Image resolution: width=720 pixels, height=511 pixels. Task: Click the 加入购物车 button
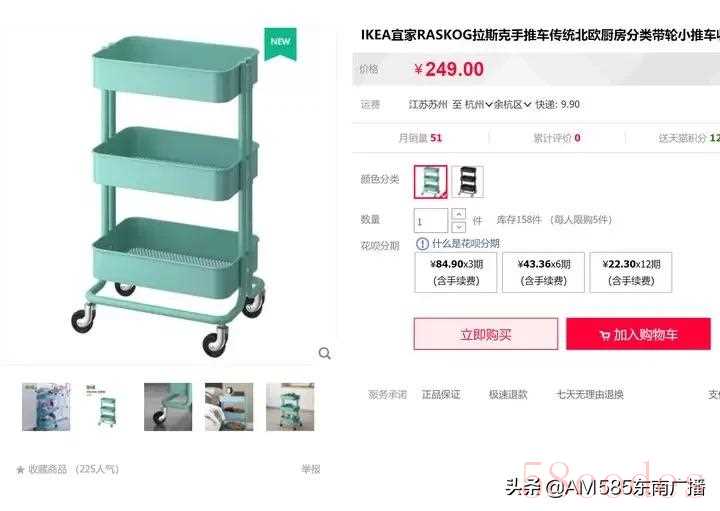638,334
